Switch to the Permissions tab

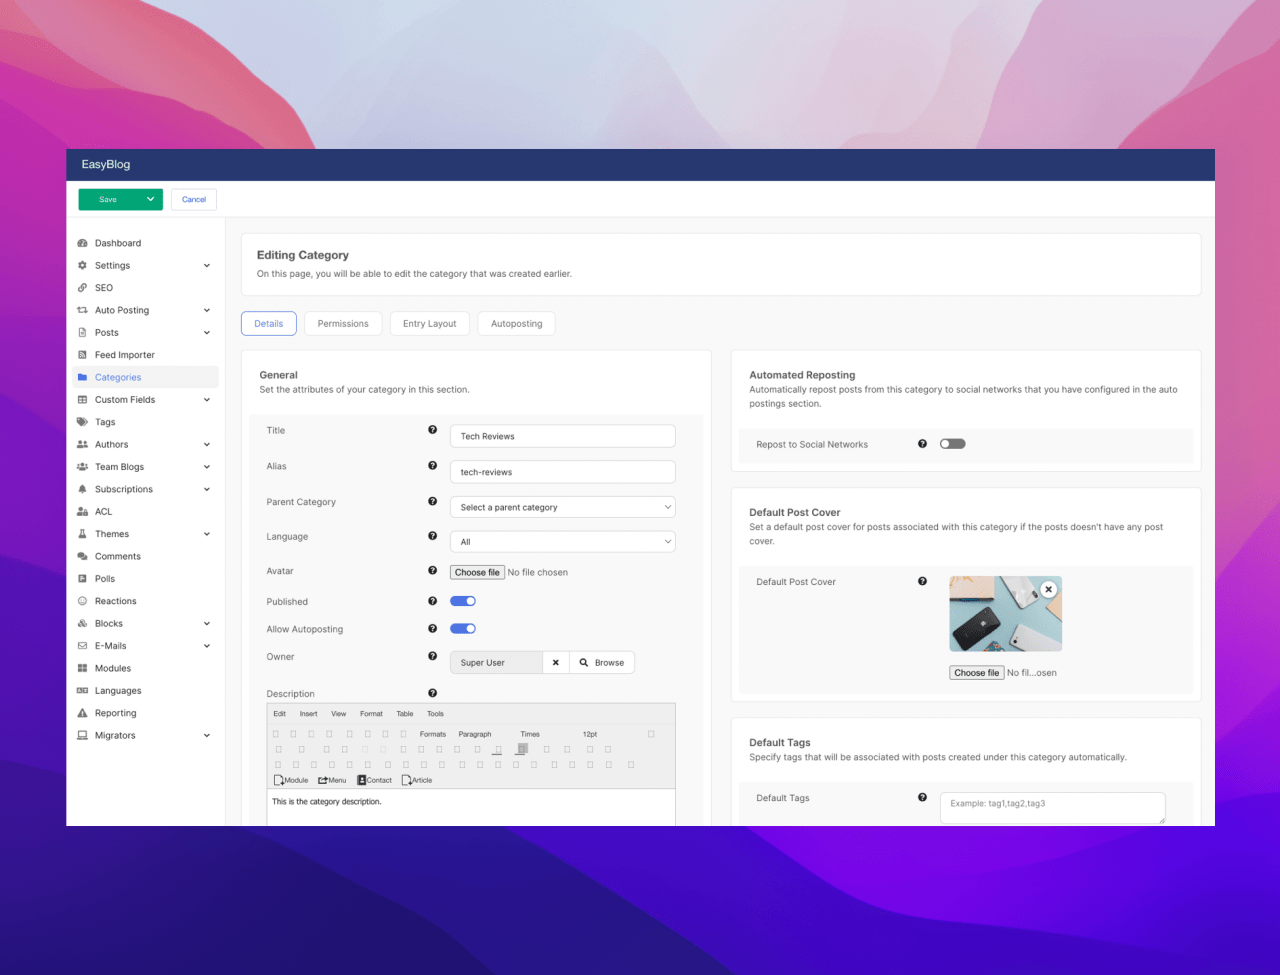tap(343, 323)
